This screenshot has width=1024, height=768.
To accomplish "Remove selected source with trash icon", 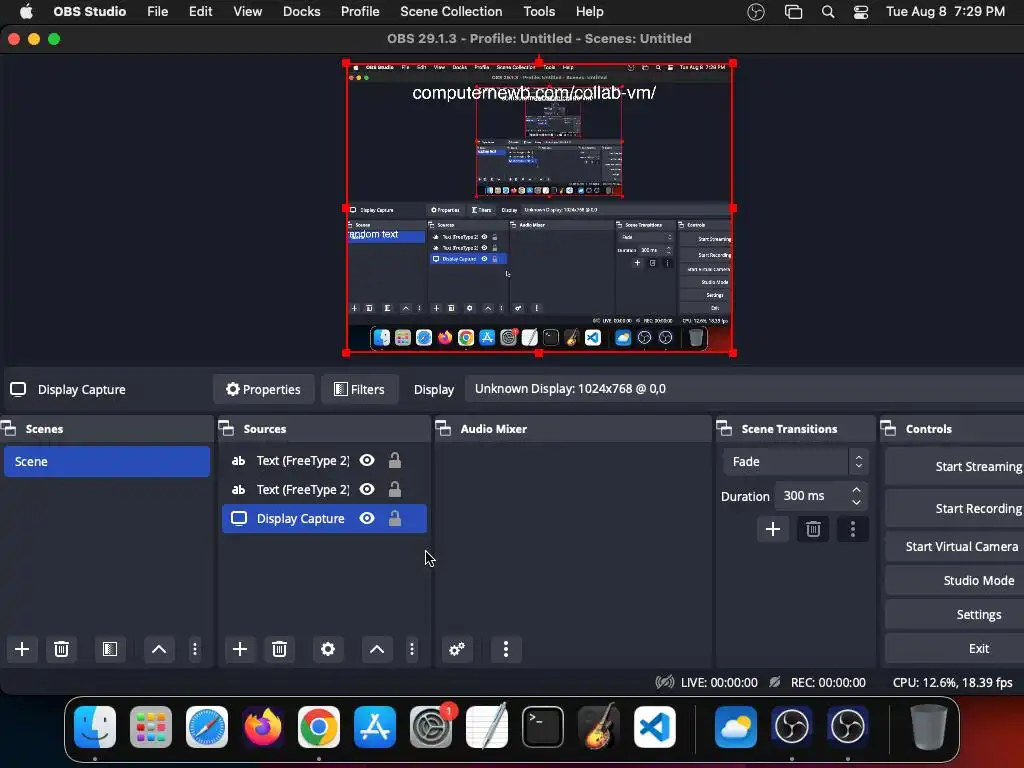I will pos(279,649).
